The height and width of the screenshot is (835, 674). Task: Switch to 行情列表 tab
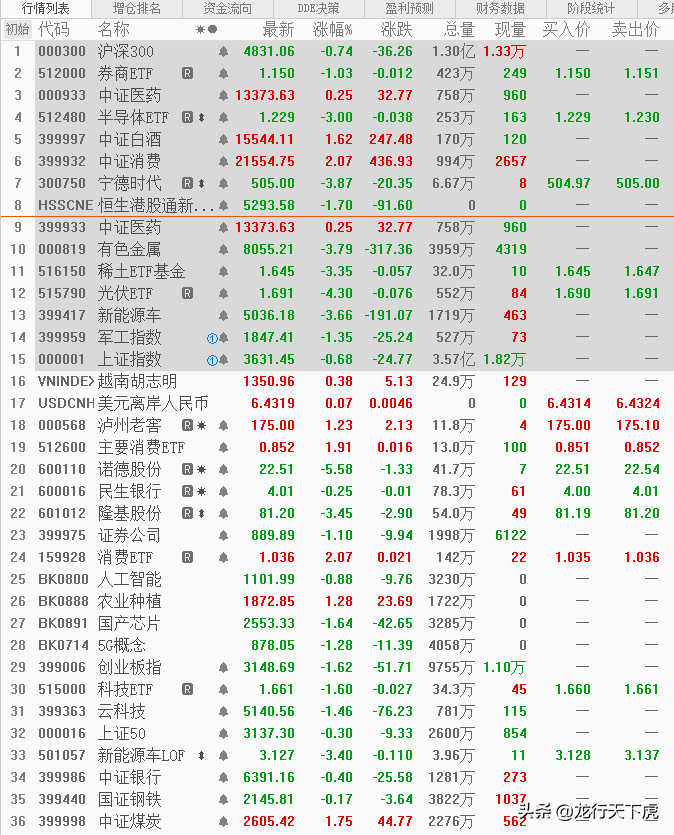coord(45,8)
